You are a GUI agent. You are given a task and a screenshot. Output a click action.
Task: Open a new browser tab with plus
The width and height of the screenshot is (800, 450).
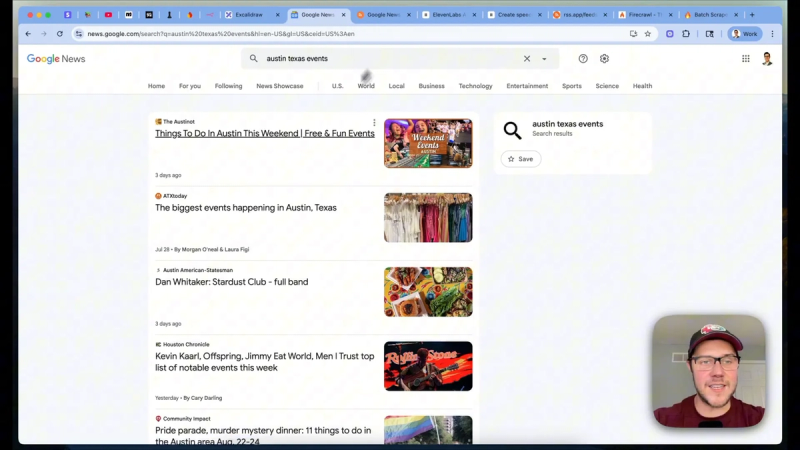752,15
